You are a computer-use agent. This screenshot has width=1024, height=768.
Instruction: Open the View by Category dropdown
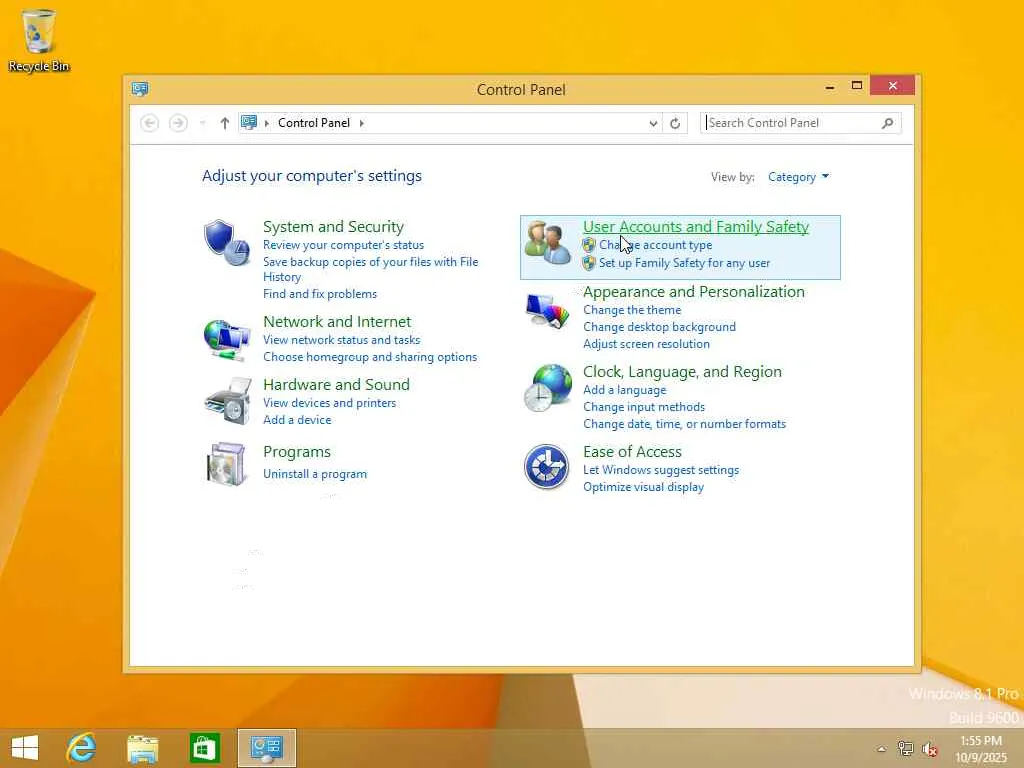click(798, 177)
